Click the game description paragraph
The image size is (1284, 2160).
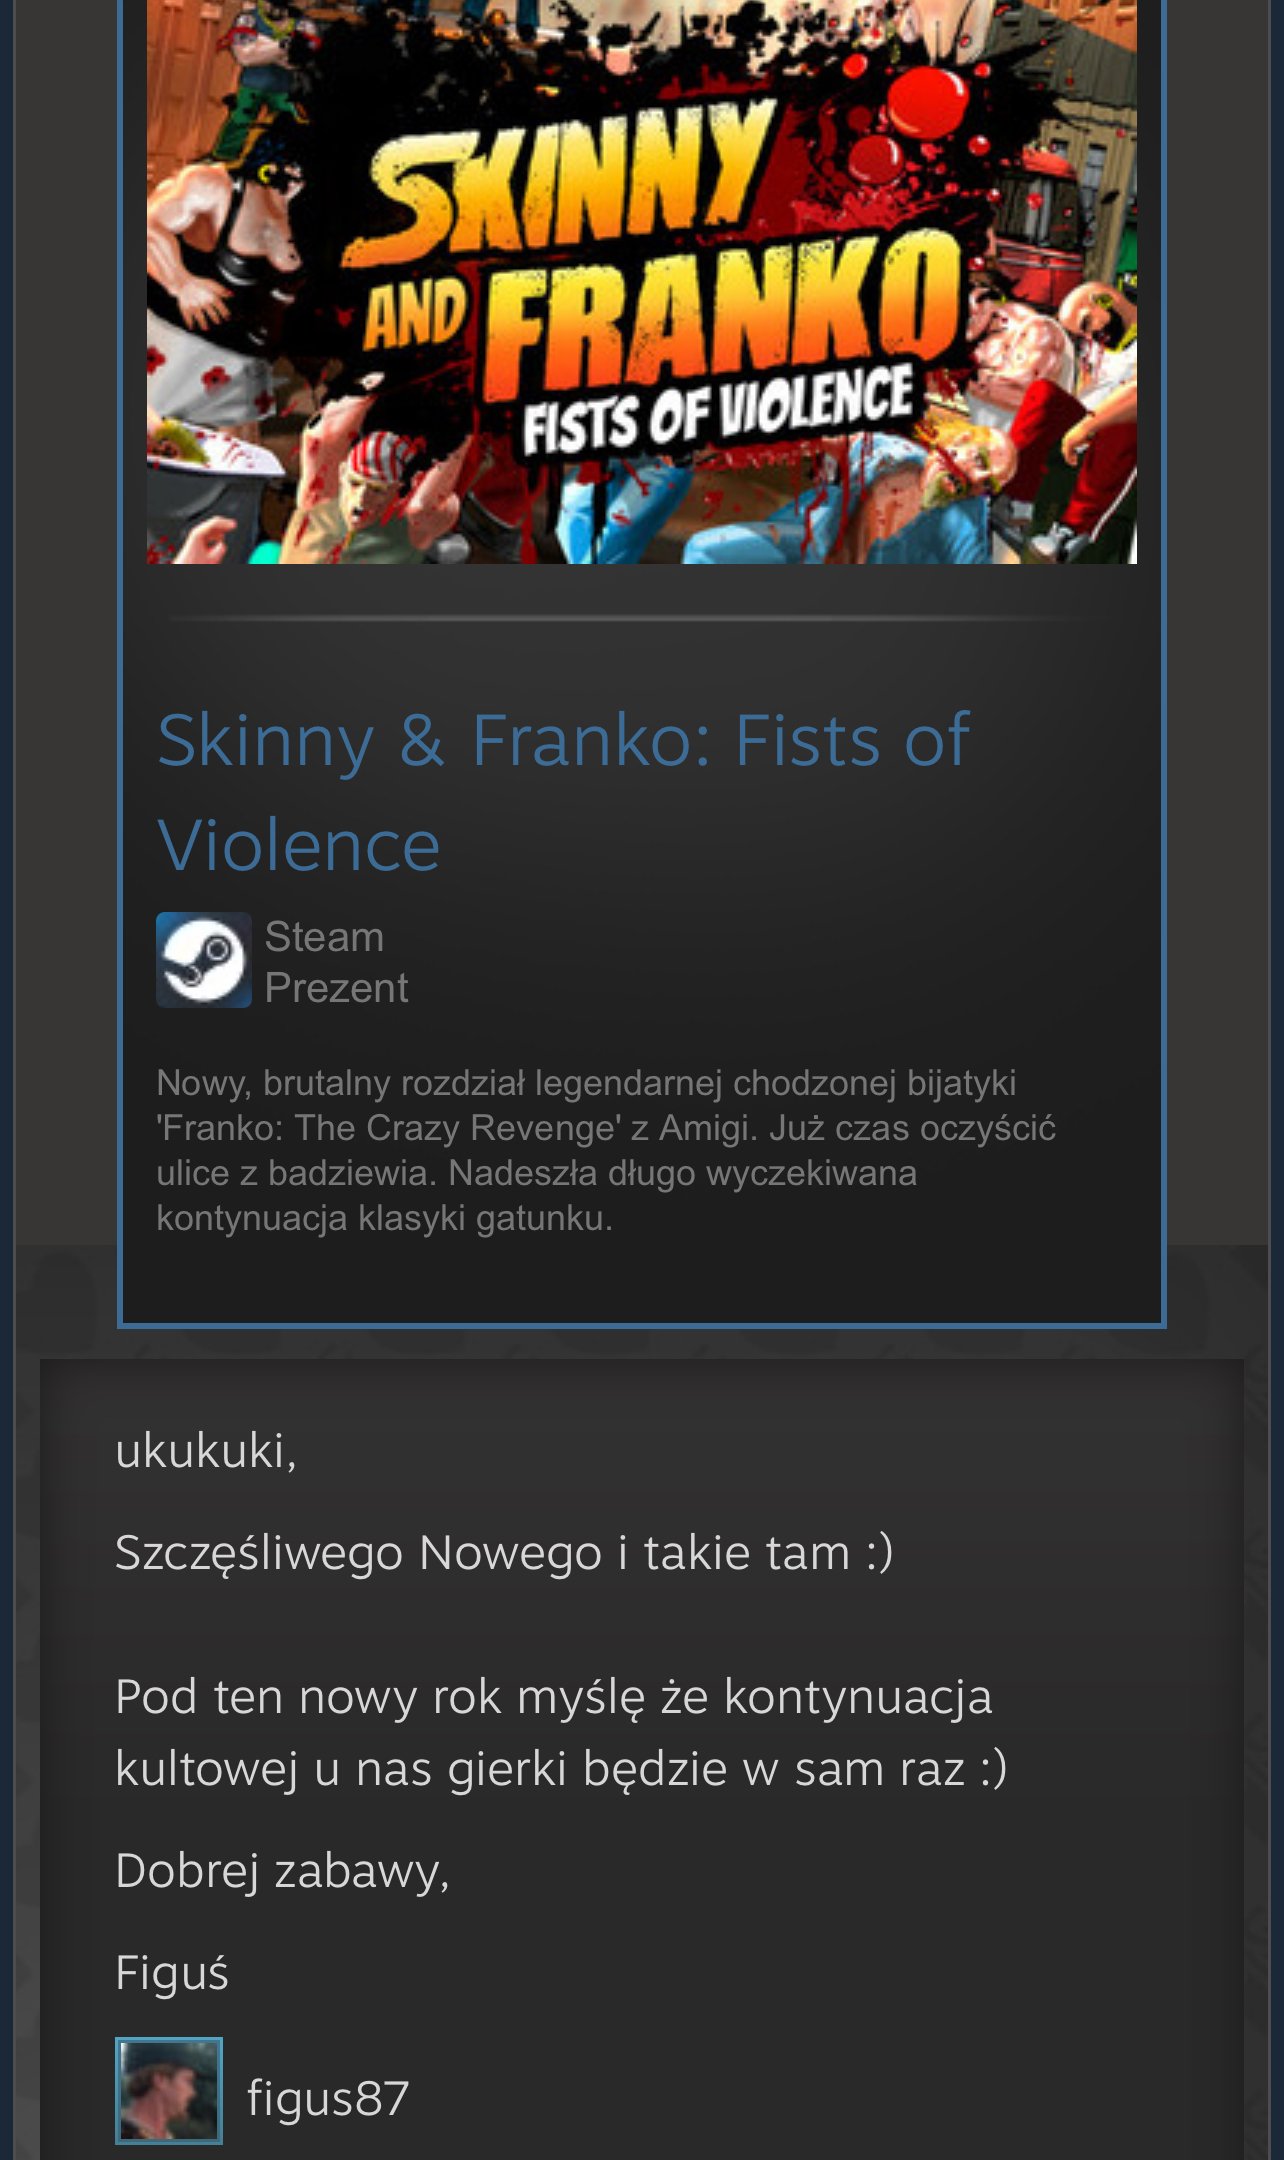click(606, 1150)
